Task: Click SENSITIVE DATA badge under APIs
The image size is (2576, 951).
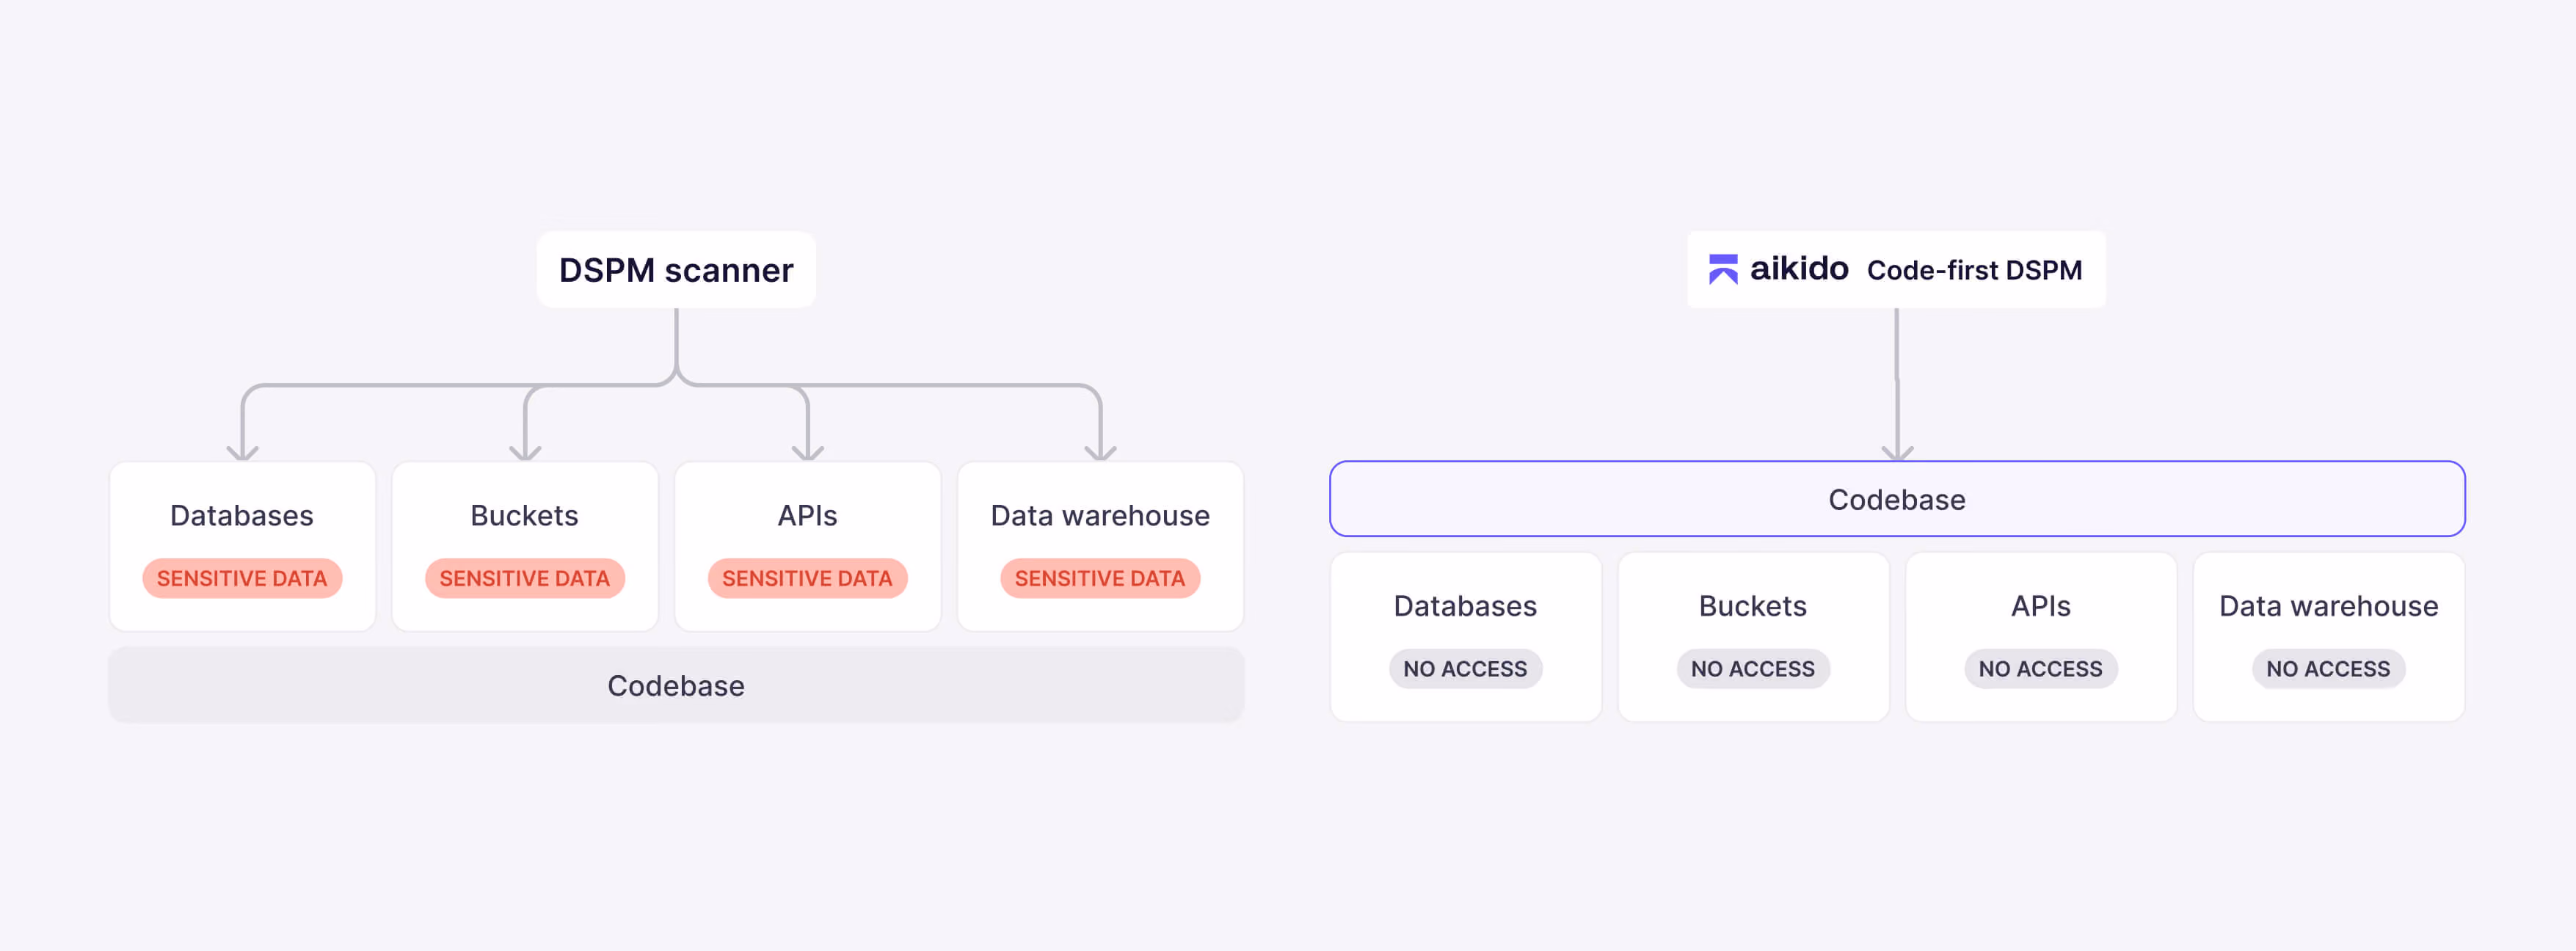Action: tap(808, 578)
